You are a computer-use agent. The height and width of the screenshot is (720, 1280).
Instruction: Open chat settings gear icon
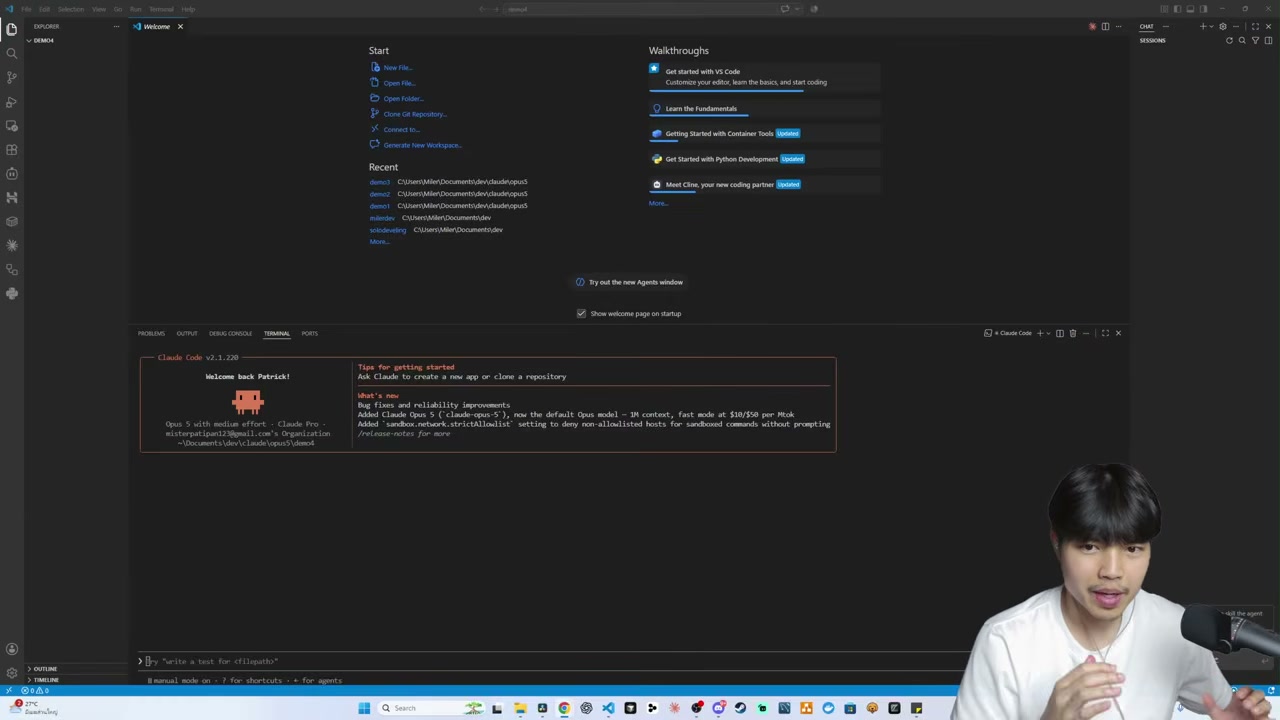point(1222,26)
